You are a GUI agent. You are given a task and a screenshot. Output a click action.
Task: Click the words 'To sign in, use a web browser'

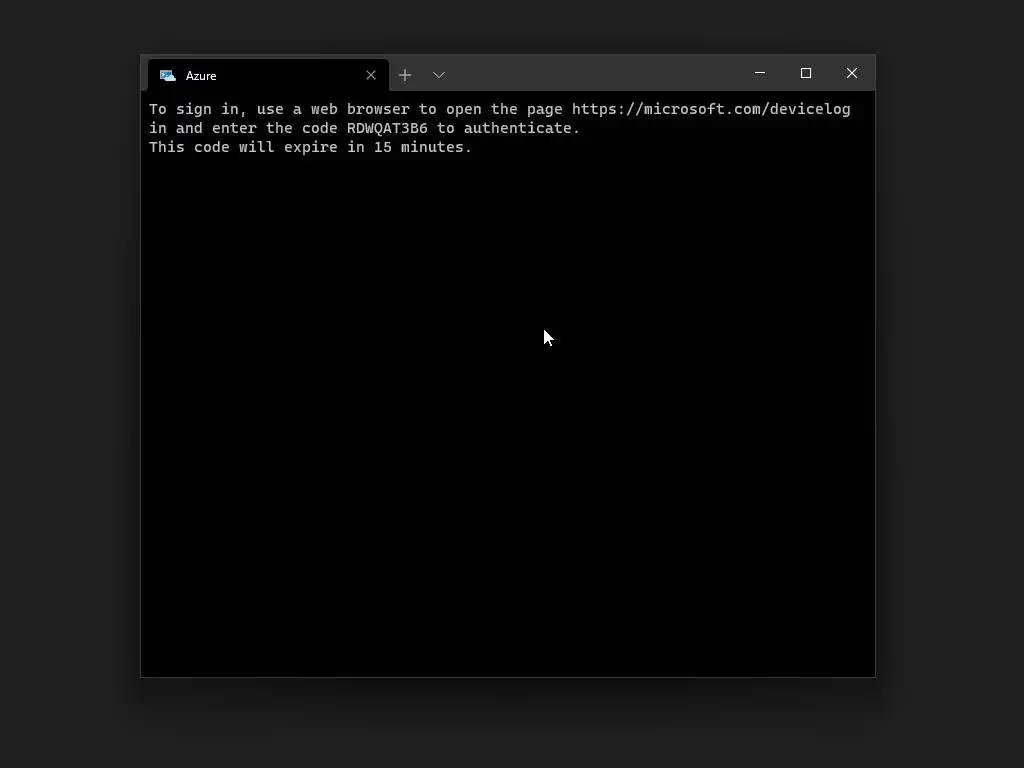click(x=279, y=109)
